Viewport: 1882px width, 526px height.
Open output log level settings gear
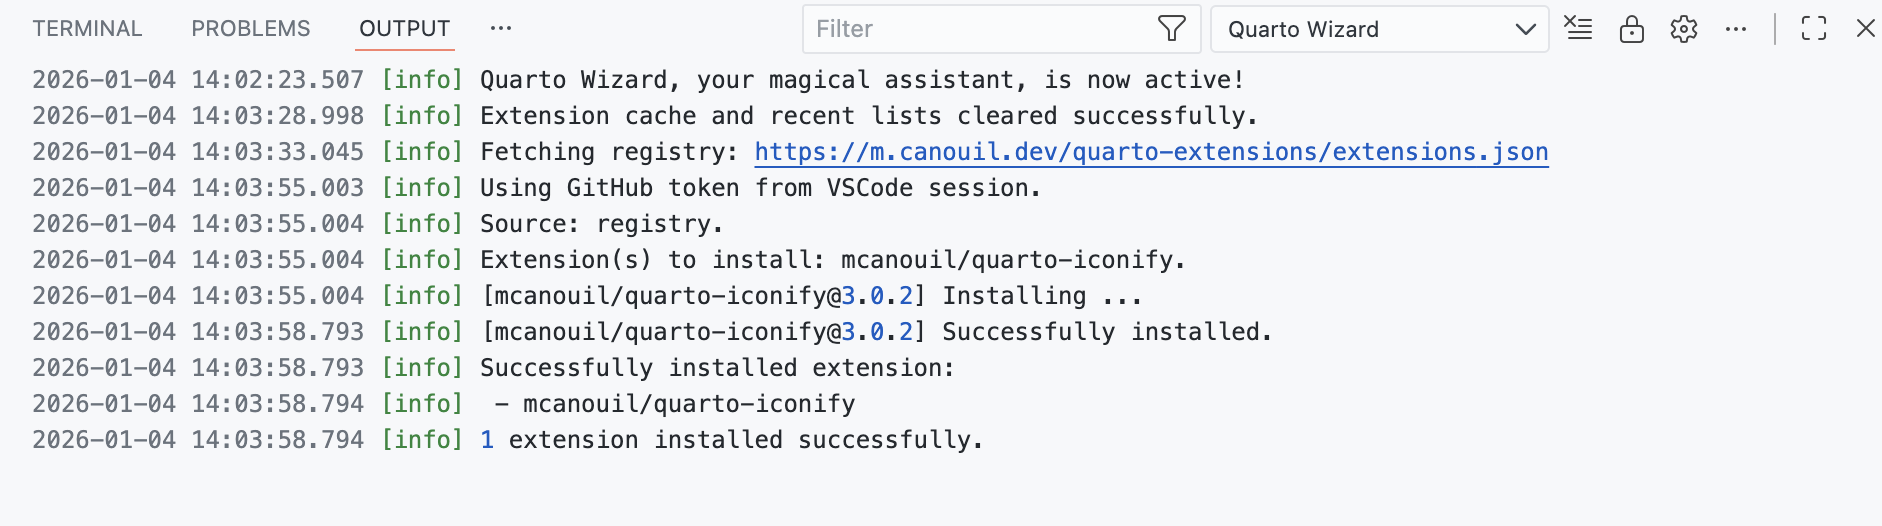(1684, 29)
